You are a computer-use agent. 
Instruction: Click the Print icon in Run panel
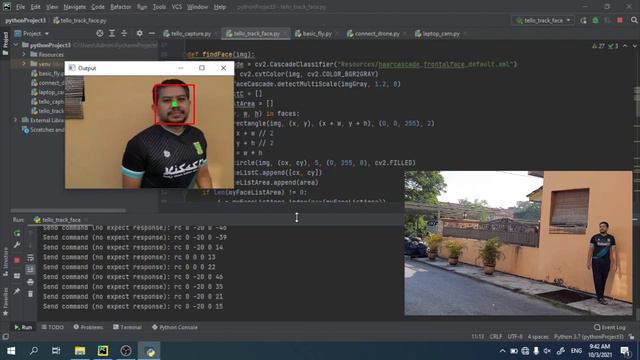(31, 282)
